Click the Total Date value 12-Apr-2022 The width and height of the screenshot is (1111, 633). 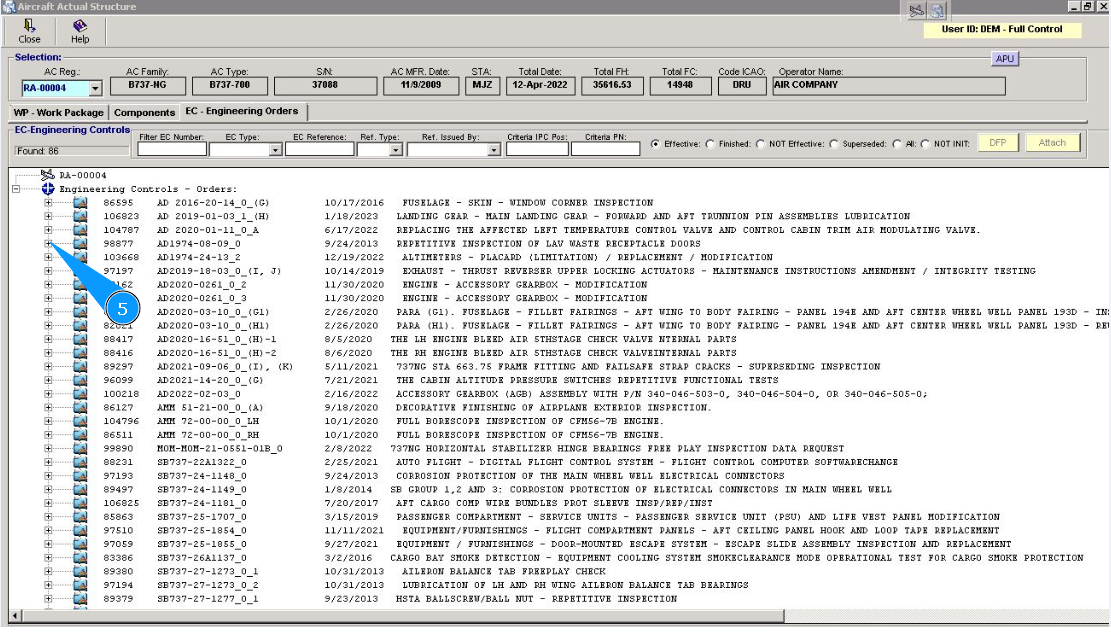pos(540,86)
